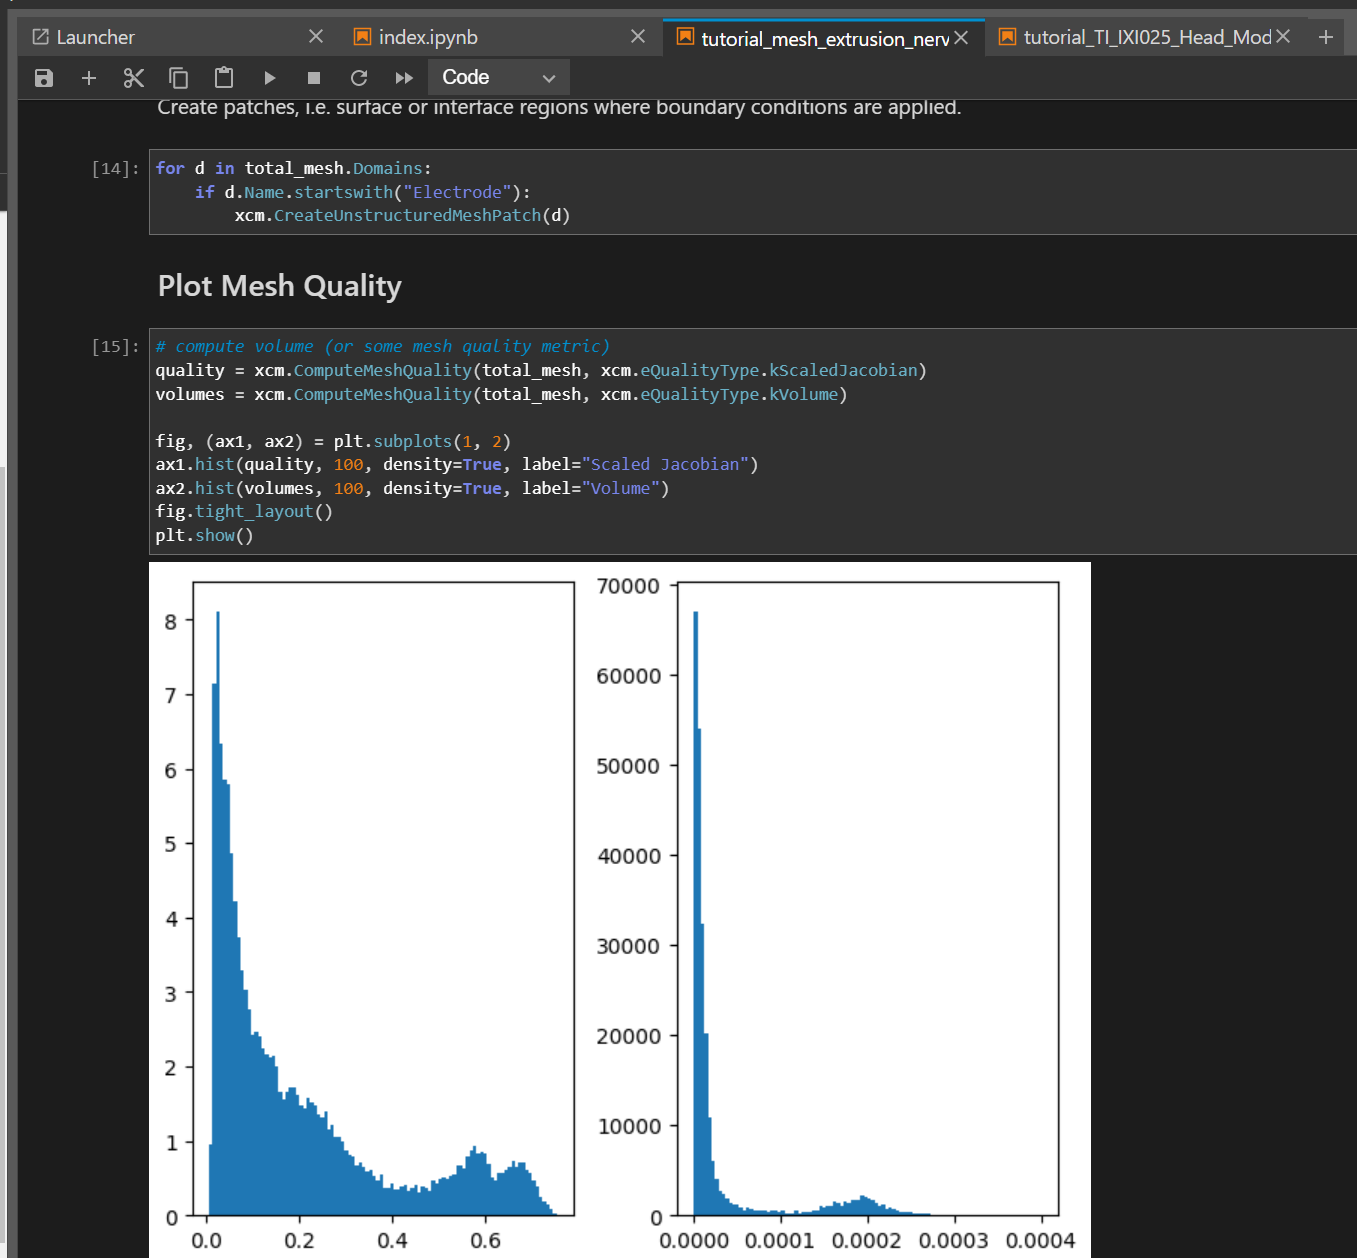Save the notebook with the disk icon
Viewport: 1357px width, 1258px height.
(44, 78)
